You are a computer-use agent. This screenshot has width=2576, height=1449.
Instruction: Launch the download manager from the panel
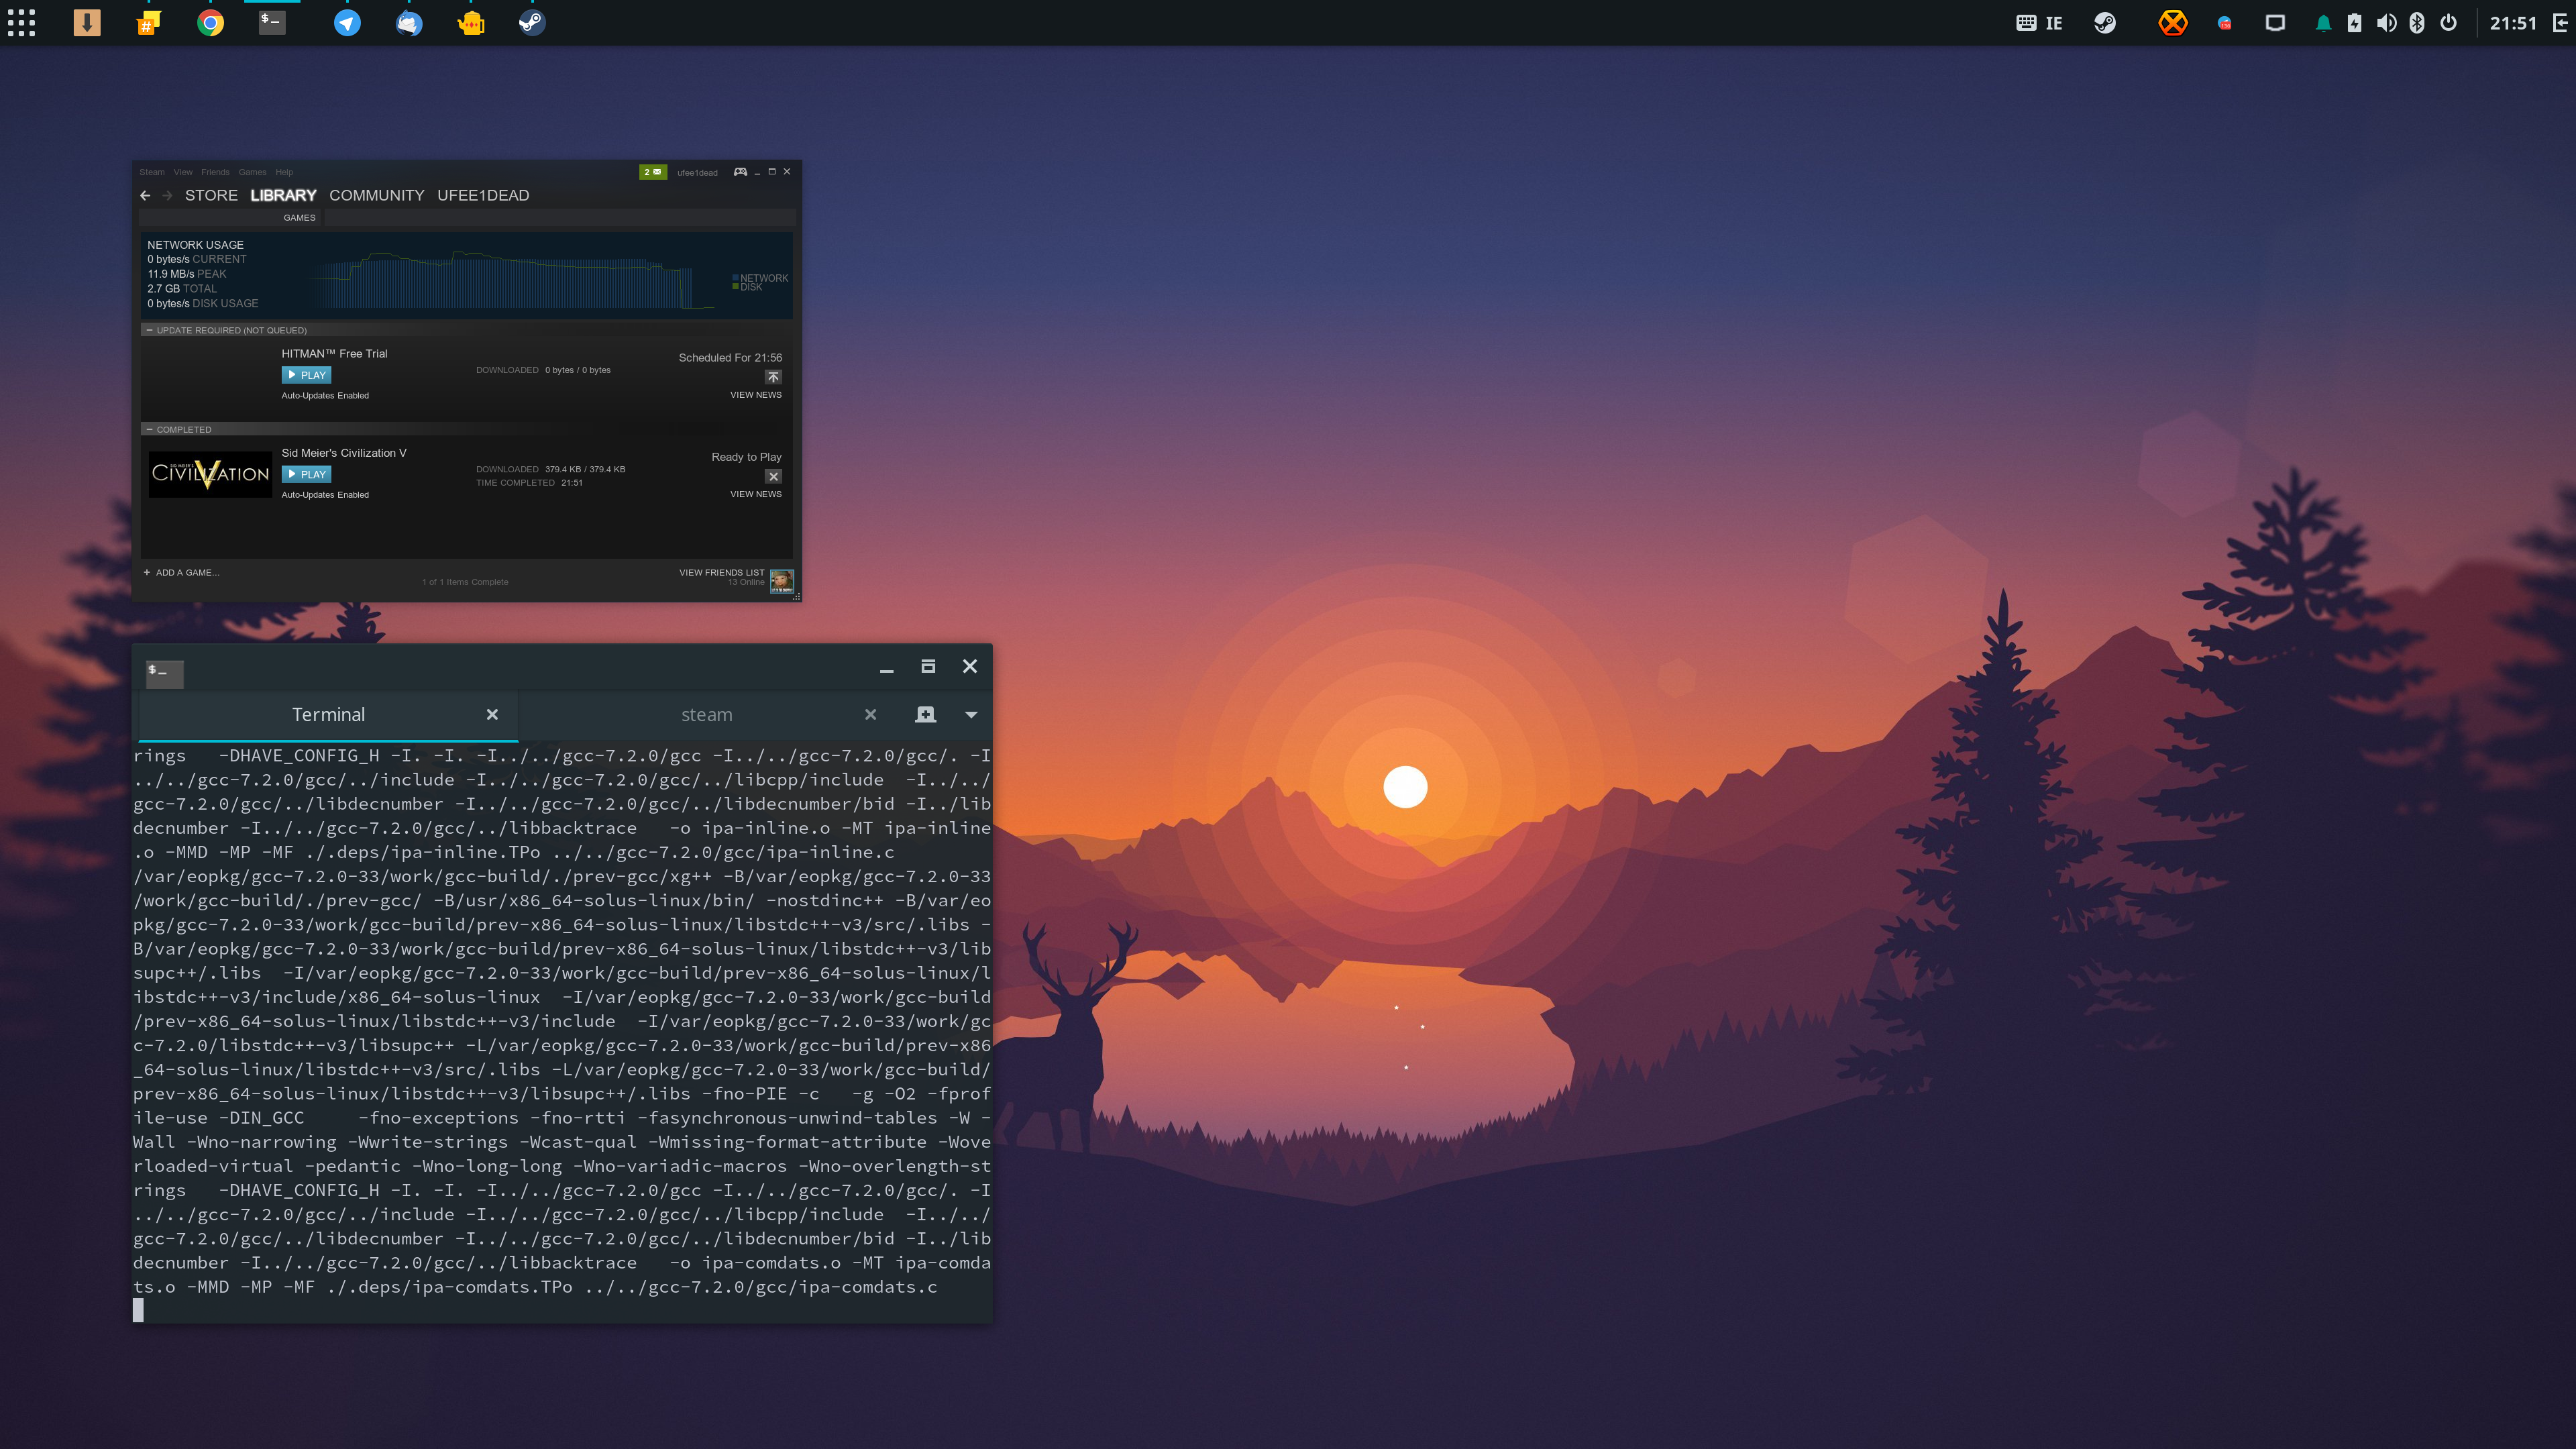87,22
